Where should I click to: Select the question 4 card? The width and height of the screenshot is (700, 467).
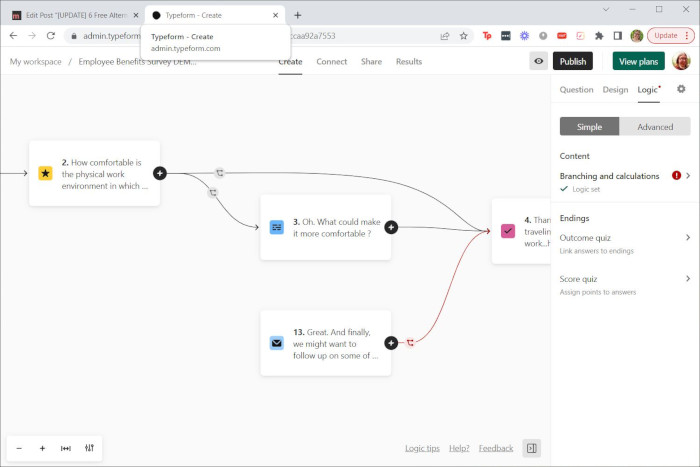click(x=521, y=231)
